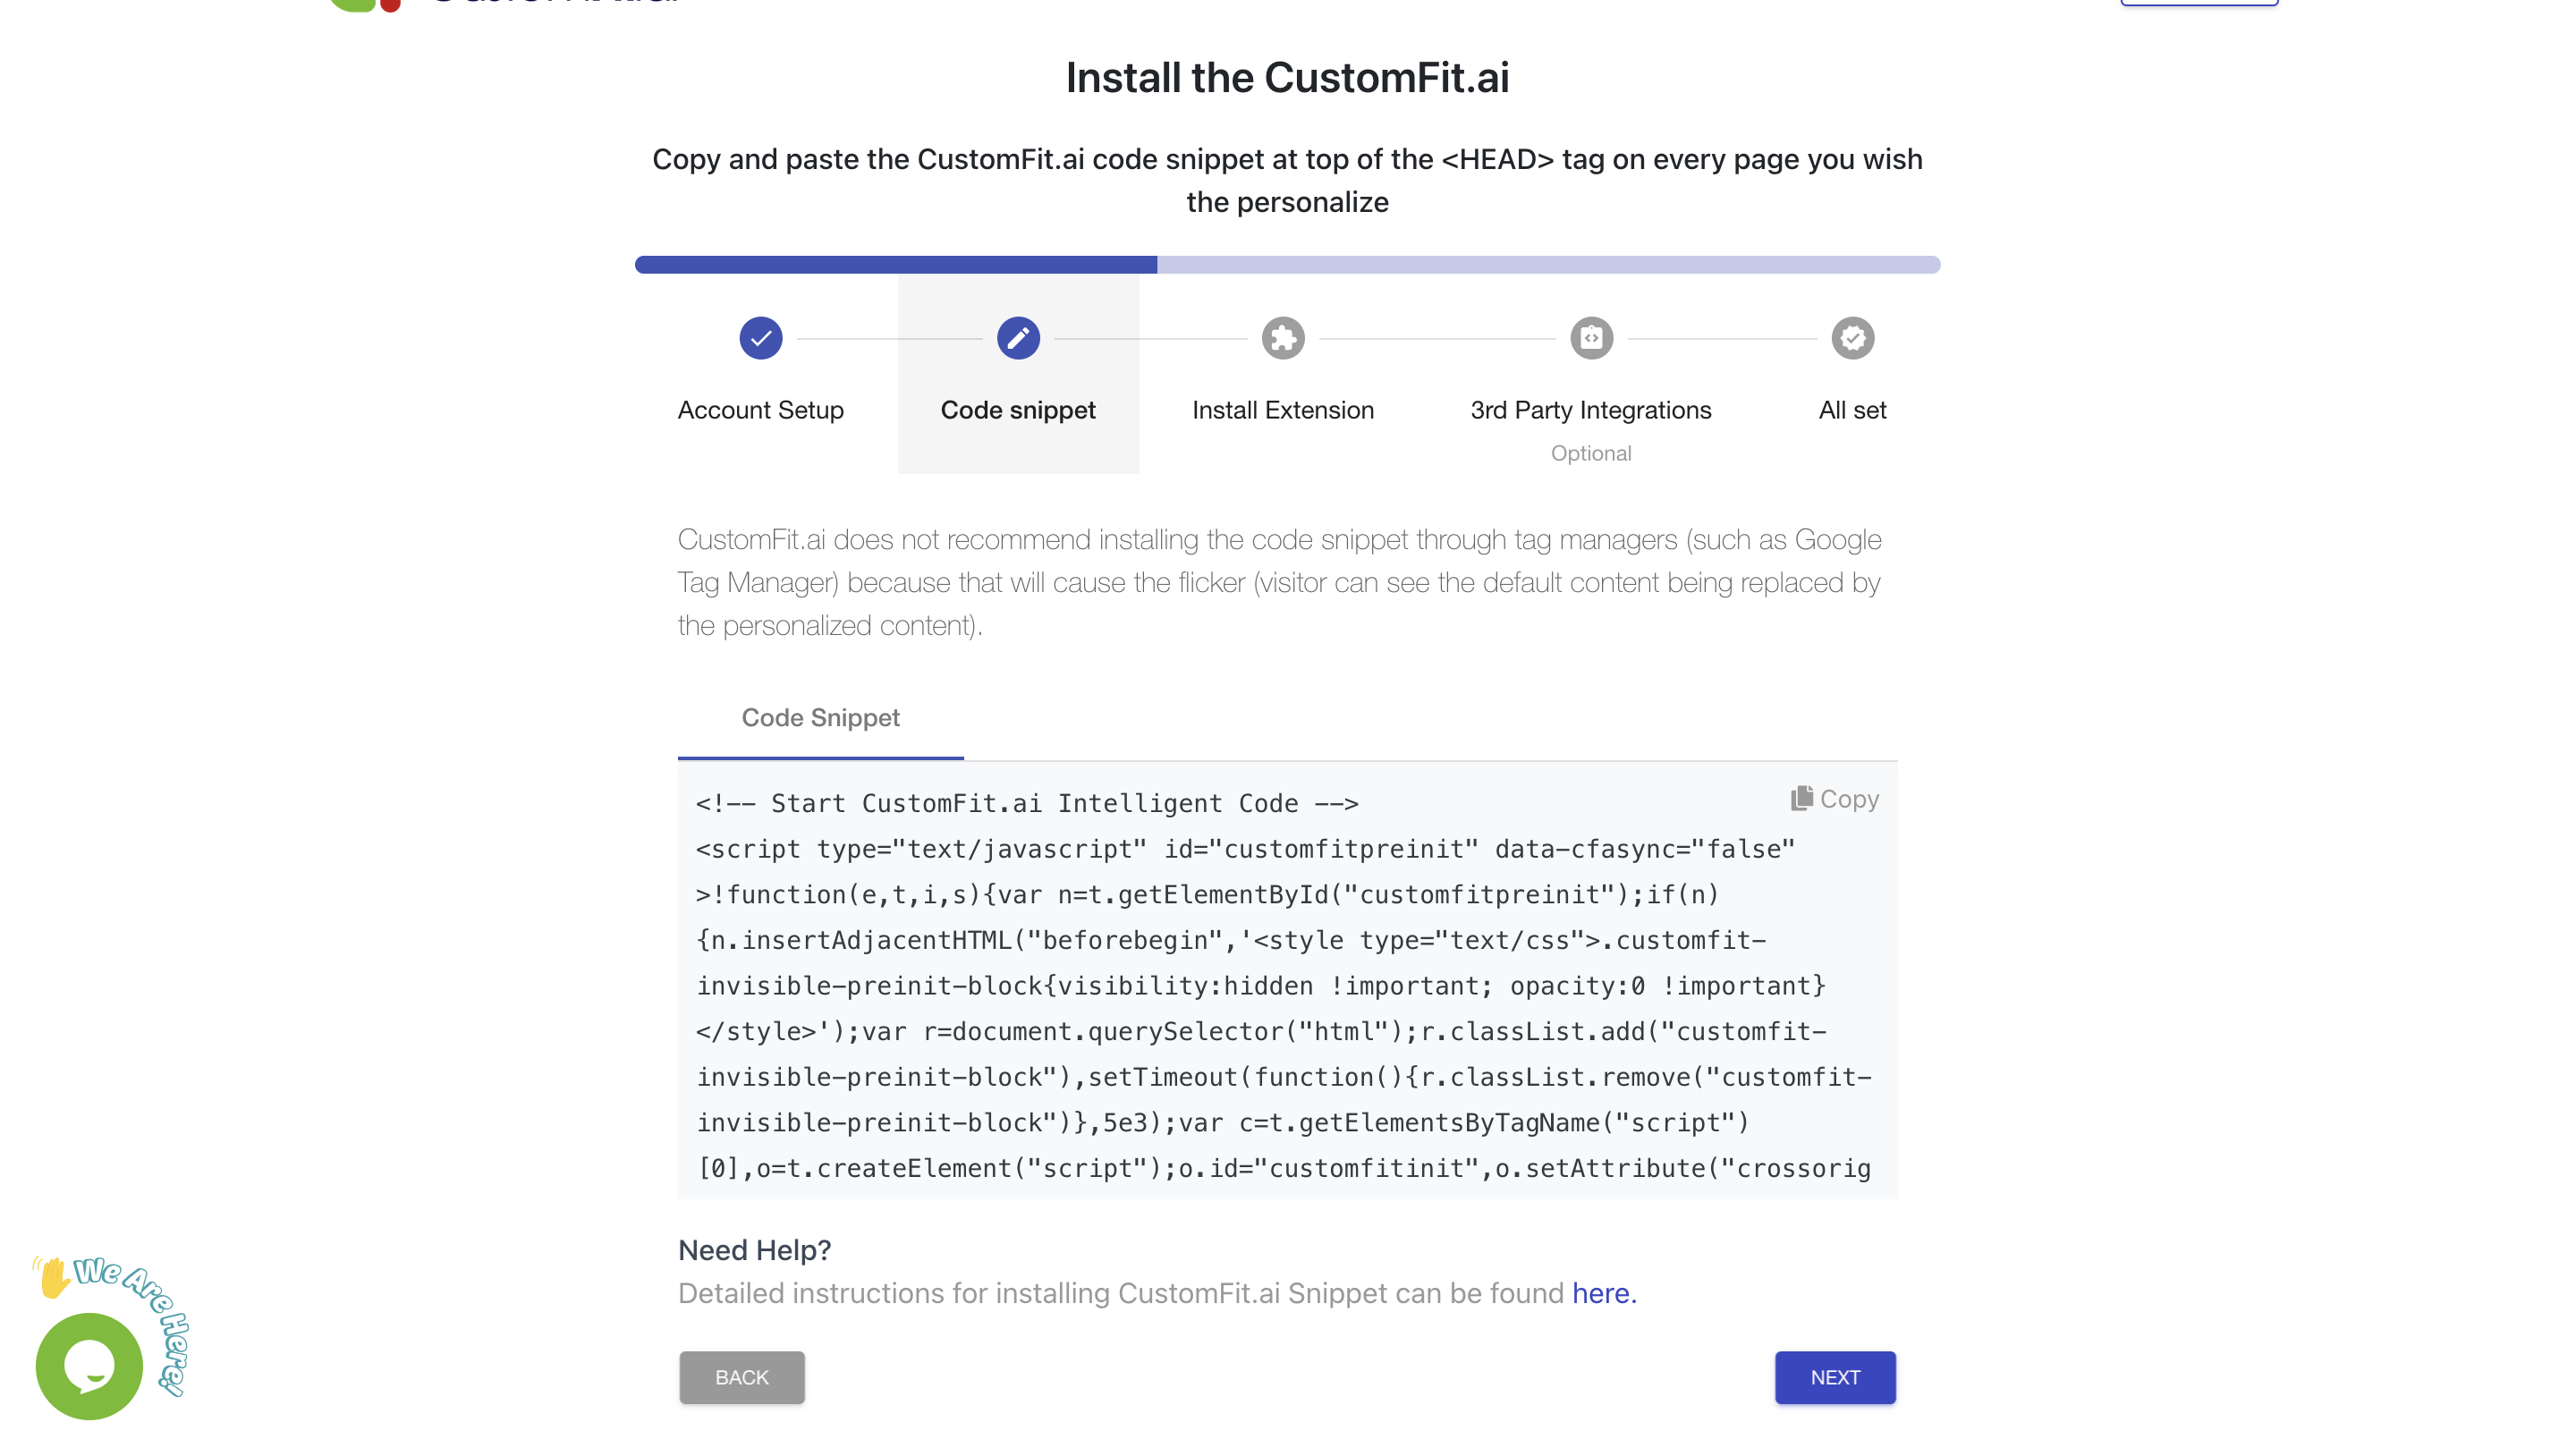
Task: Select the Code Snippet tab
Action: point(820,718)
